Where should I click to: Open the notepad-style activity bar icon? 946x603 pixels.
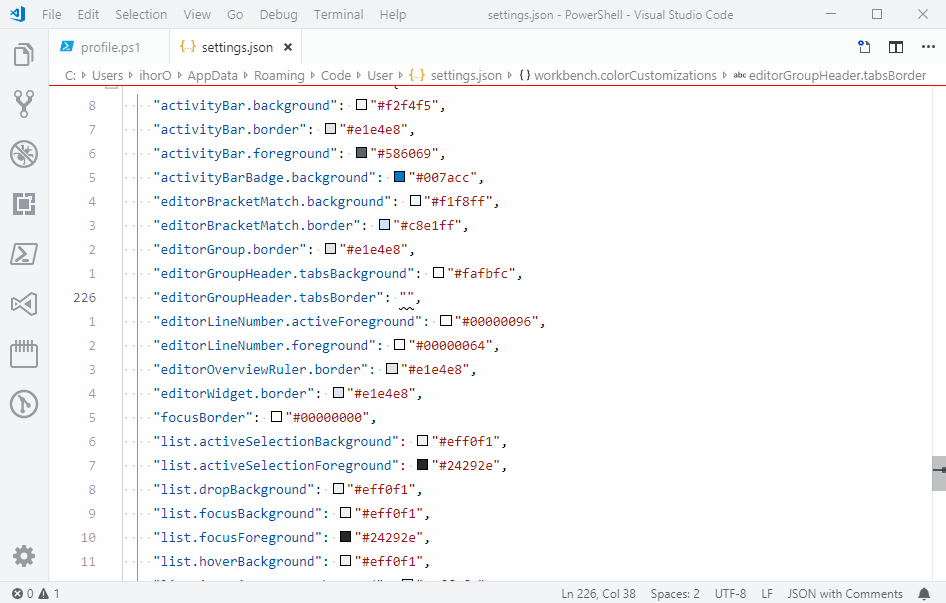point(24,354)
